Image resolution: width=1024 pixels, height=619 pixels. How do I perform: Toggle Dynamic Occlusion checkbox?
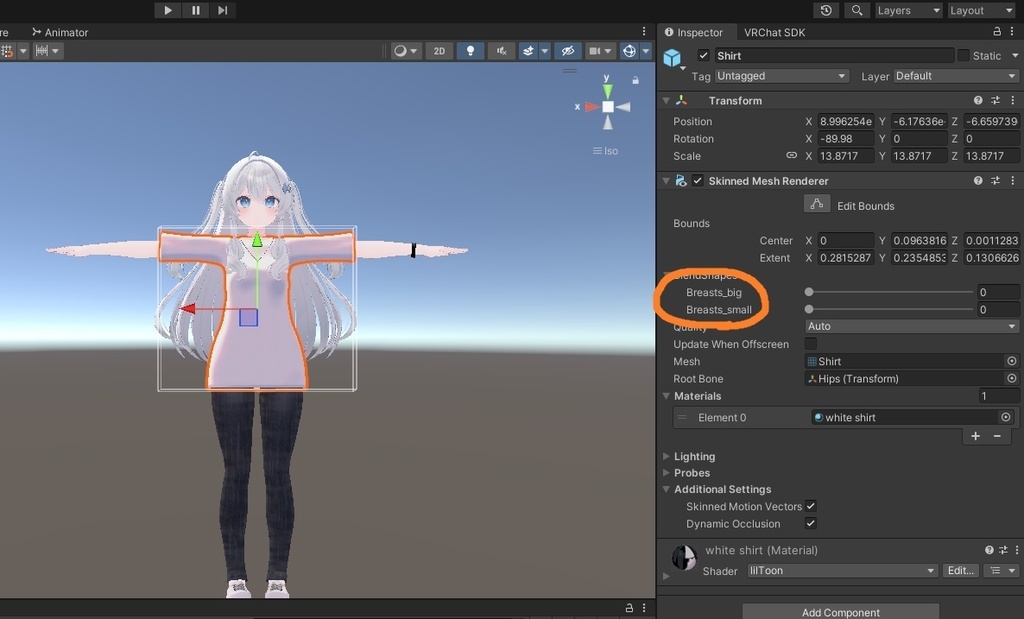810,524
